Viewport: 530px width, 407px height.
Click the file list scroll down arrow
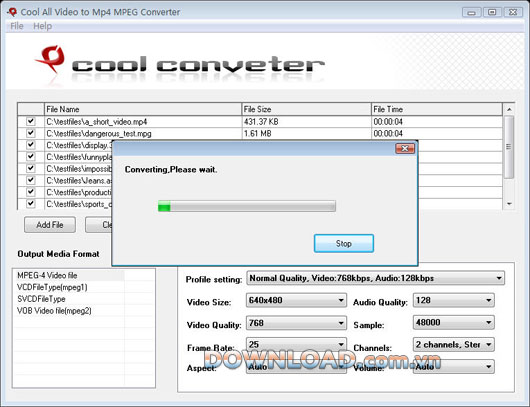pyautogui.click(x=509, y=204)
